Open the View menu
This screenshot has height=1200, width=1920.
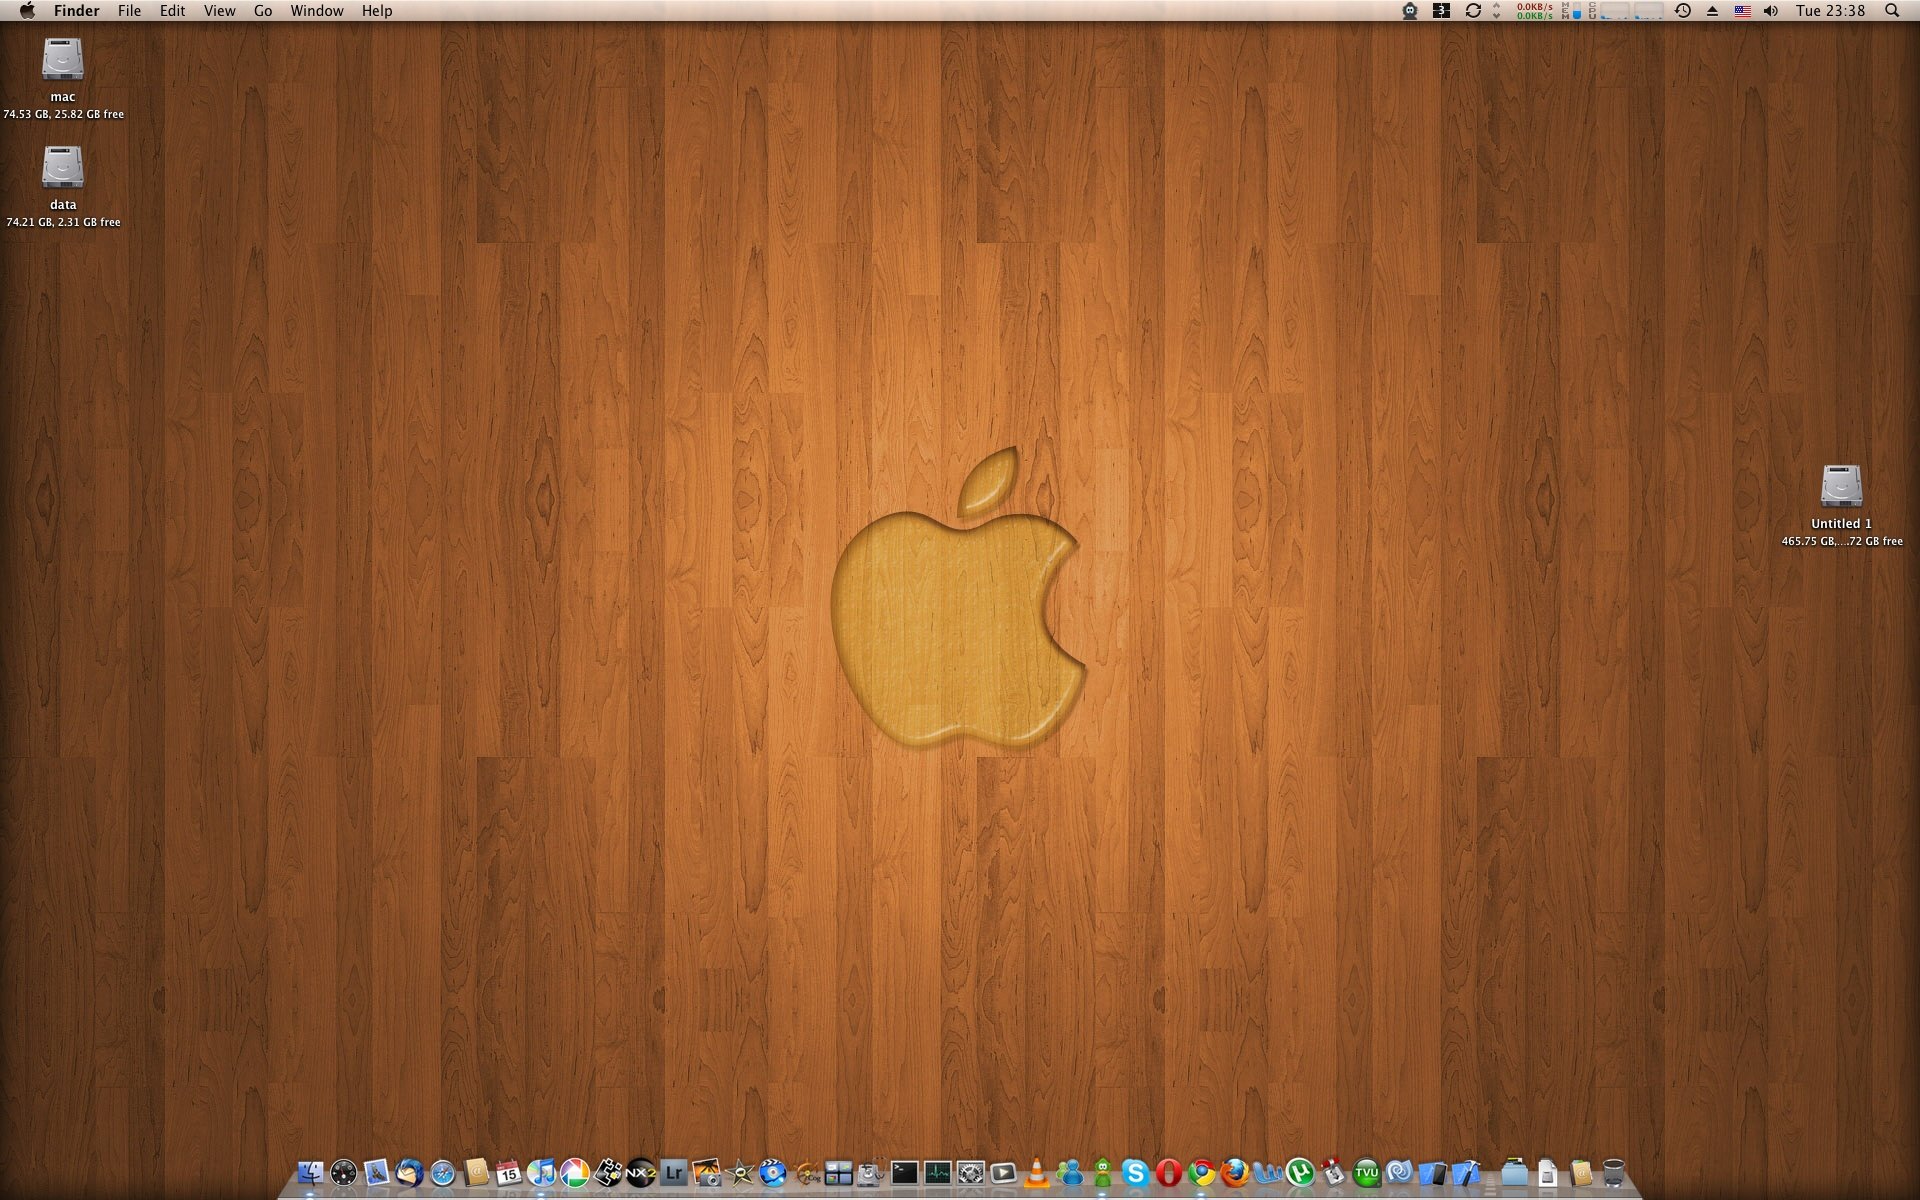pyautogui.click(x=219, y=11)
